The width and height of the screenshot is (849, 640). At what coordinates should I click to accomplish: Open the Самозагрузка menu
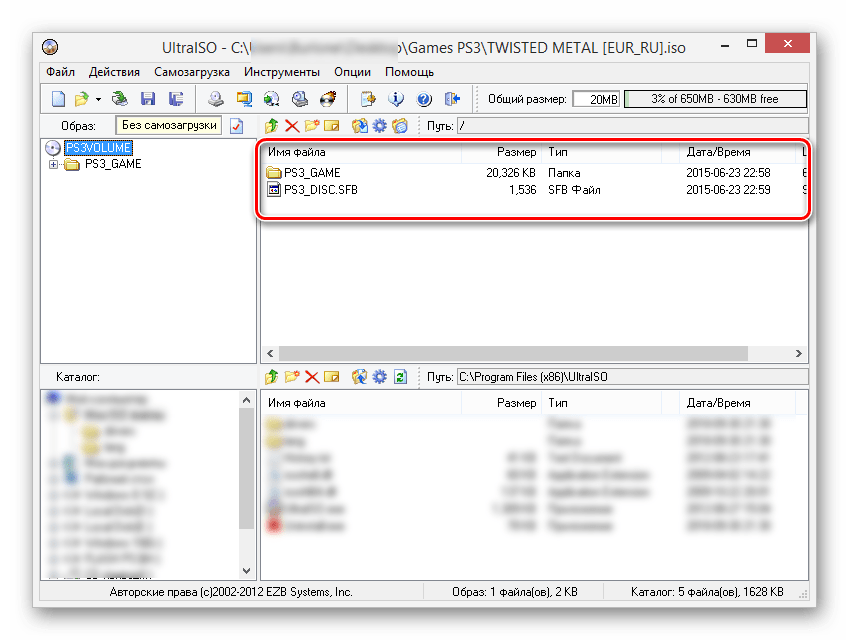coord(191,72)
